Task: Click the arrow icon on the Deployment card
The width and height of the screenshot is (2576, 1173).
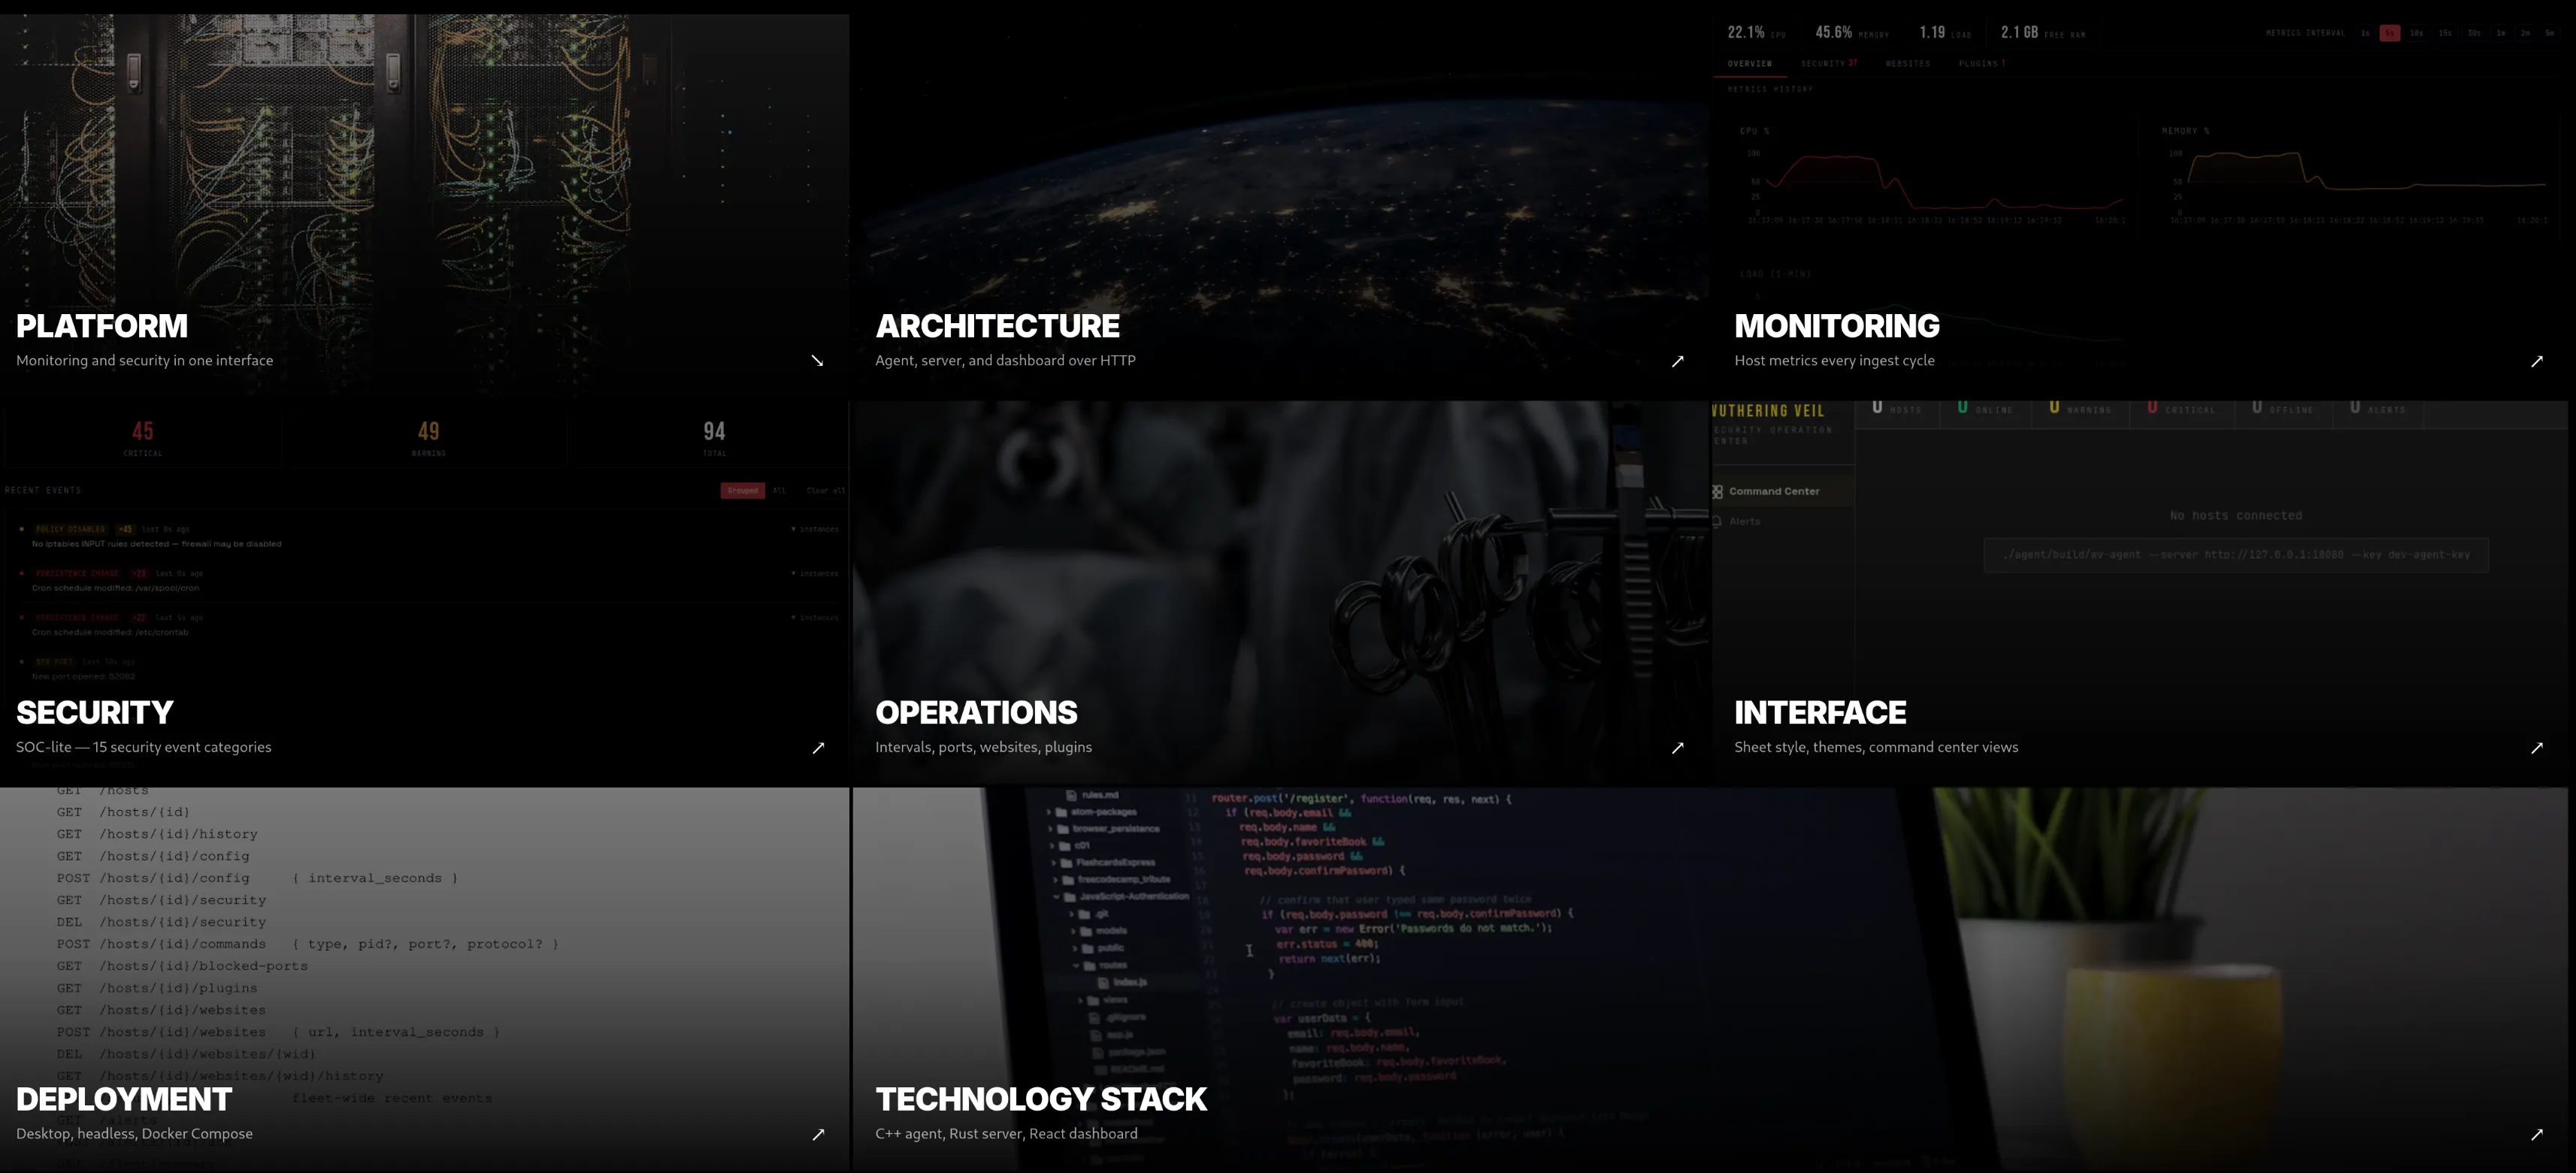Action: [x=818, y=1134]
